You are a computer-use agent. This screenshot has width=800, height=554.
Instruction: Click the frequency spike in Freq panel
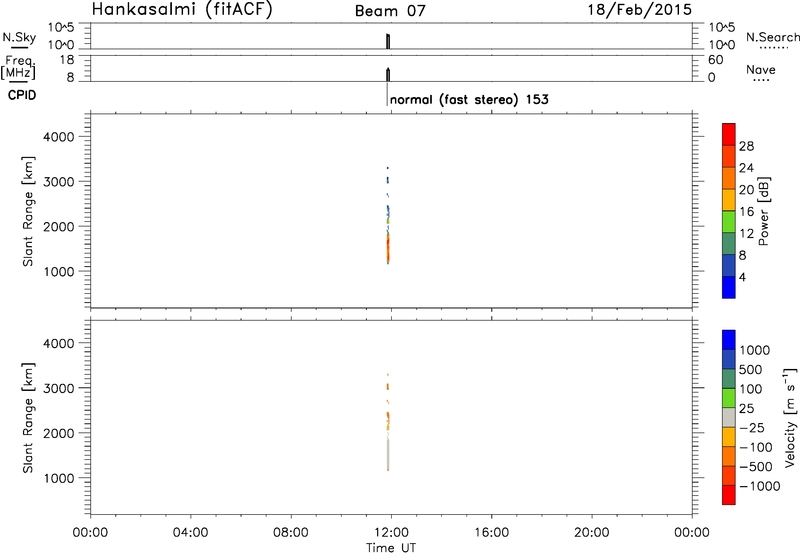point(388,74)
